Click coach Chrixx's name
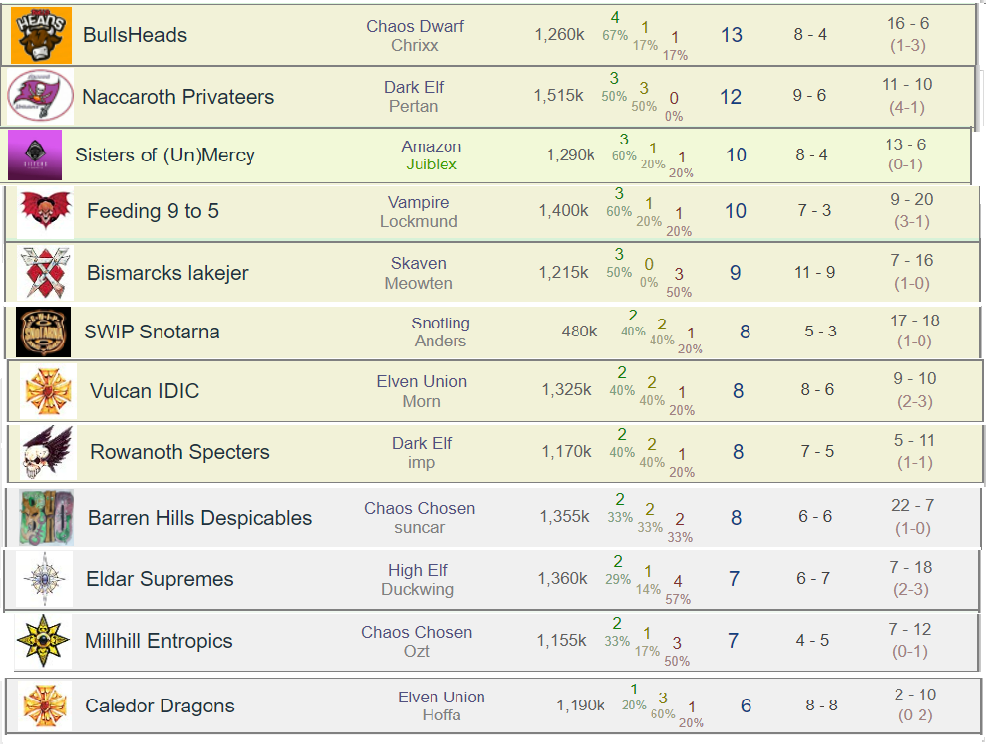The width and height of the screenshot is (986, 744). click(415, 45)
